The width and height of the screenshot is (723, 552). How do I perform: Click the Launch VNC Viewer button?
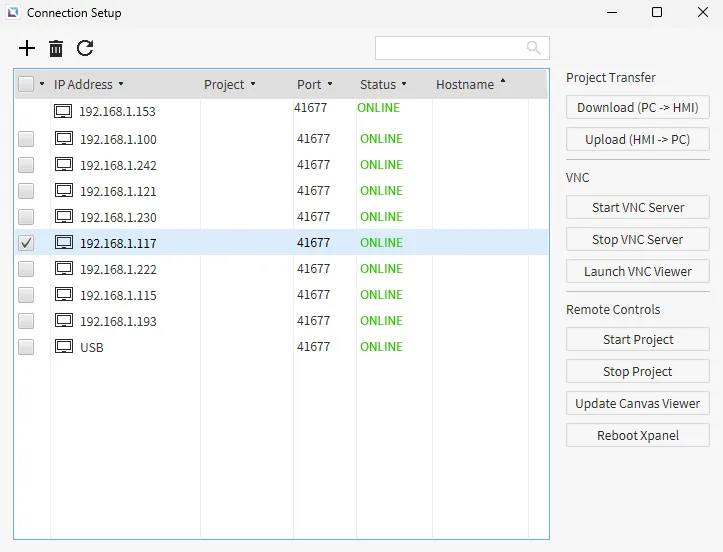(637, 271)
